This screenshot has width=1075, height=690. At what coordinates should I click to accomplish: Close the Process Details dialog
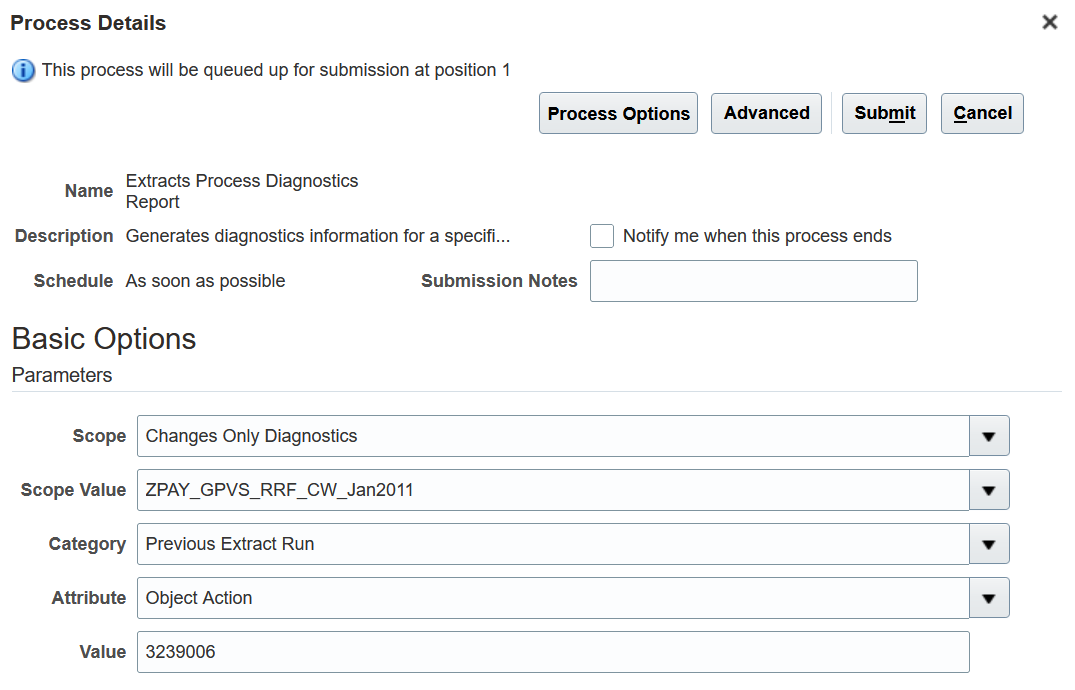(1049, 22)
